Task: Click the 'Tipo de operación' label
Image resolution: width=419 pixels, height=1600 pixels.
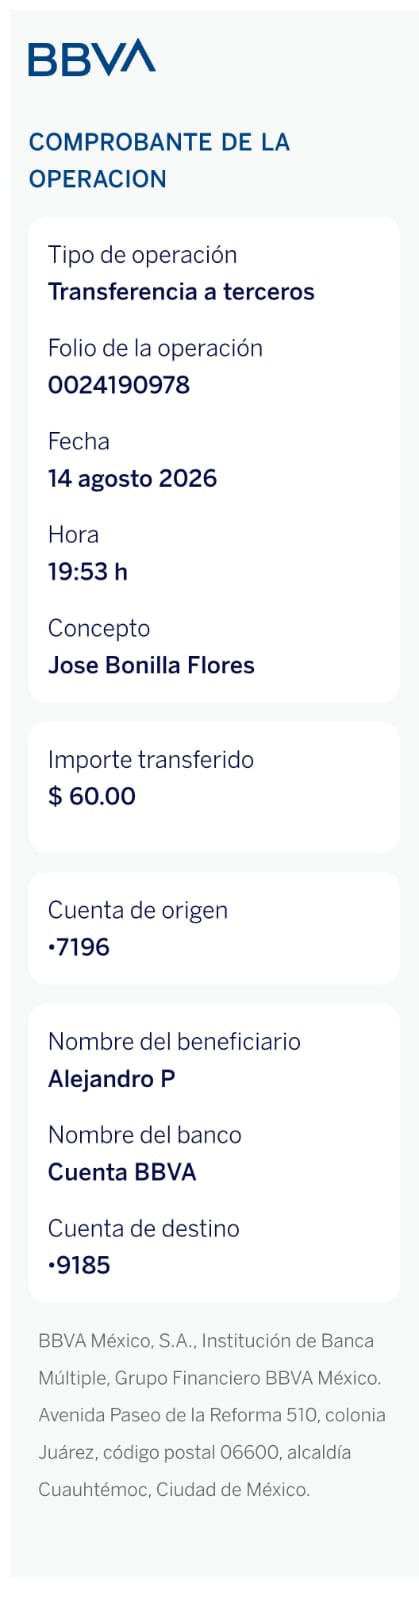Action: [x=142, y=255]
